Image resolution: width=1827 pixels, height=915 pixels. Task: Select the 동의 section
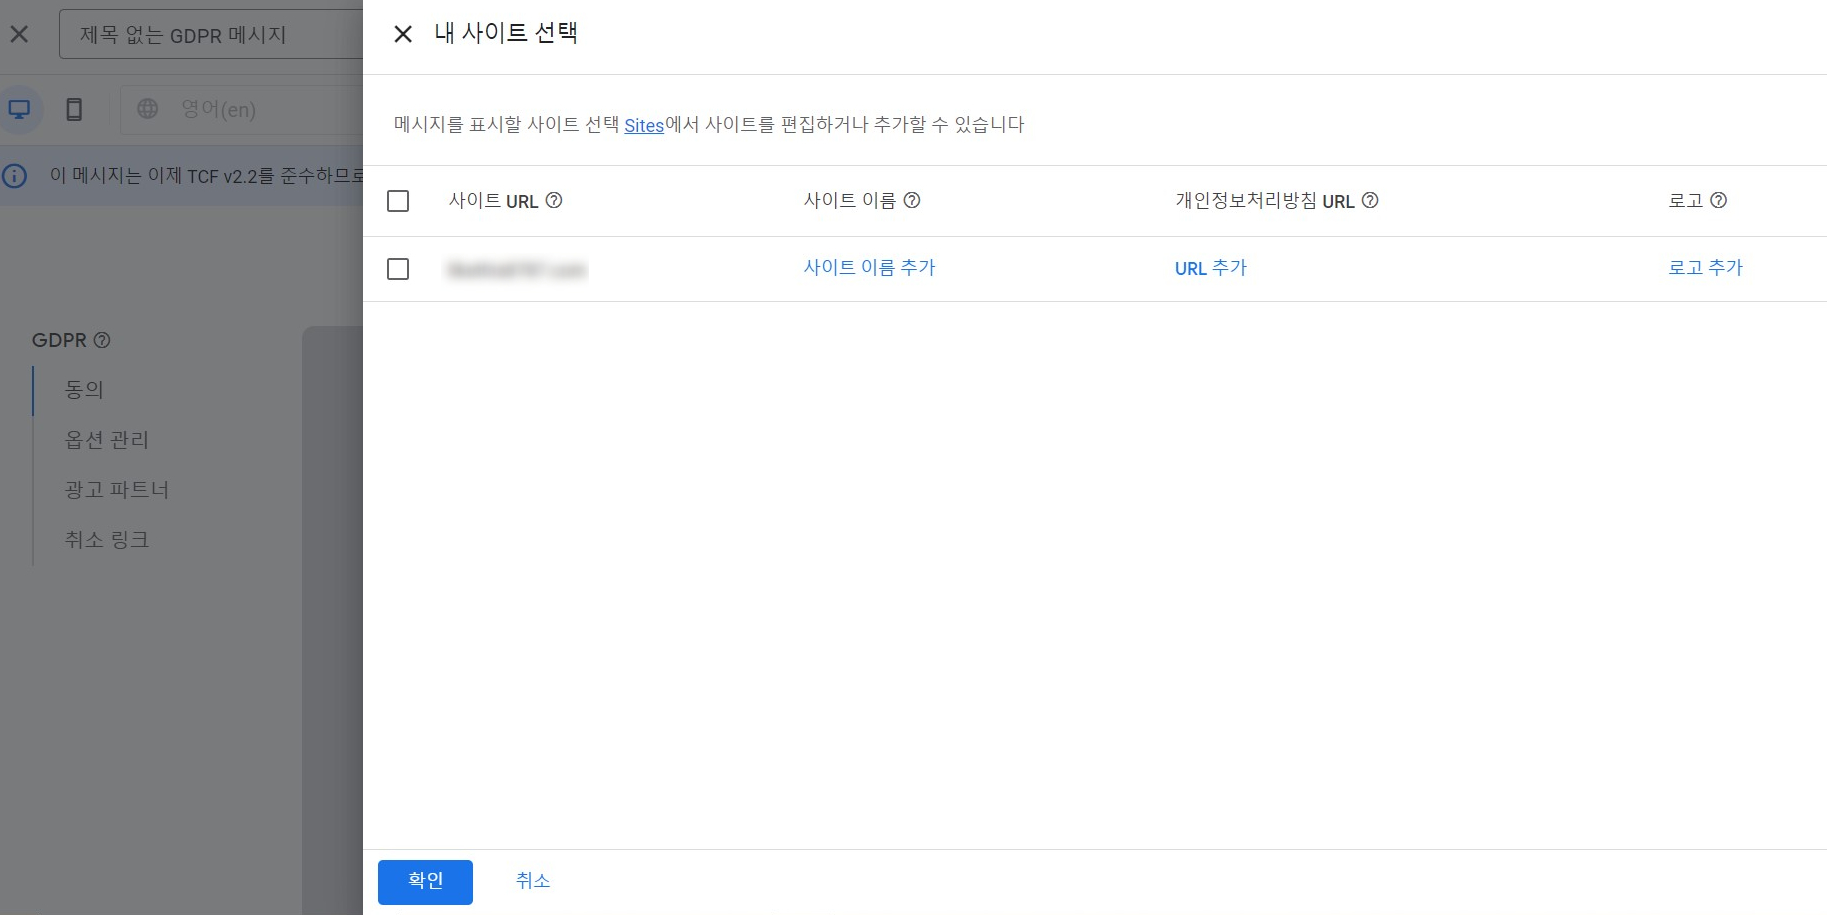coord(84,390)
